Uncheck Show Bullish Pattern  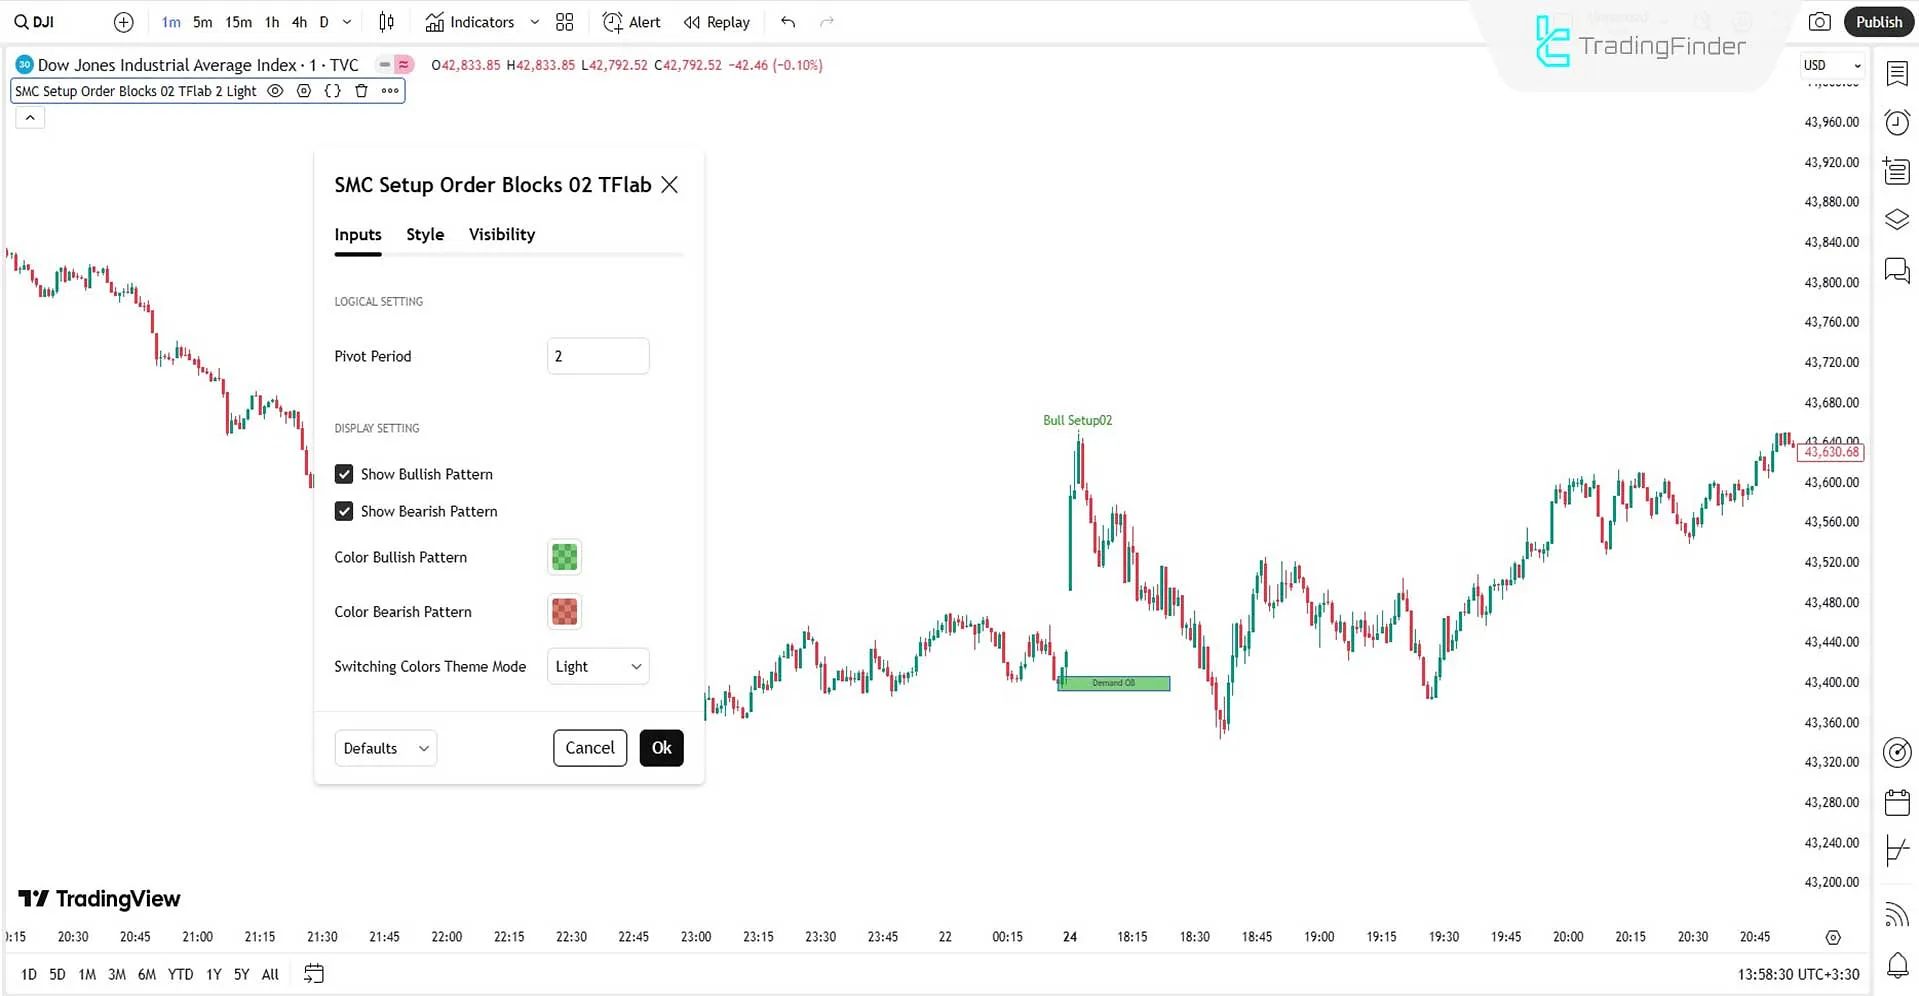344,473
